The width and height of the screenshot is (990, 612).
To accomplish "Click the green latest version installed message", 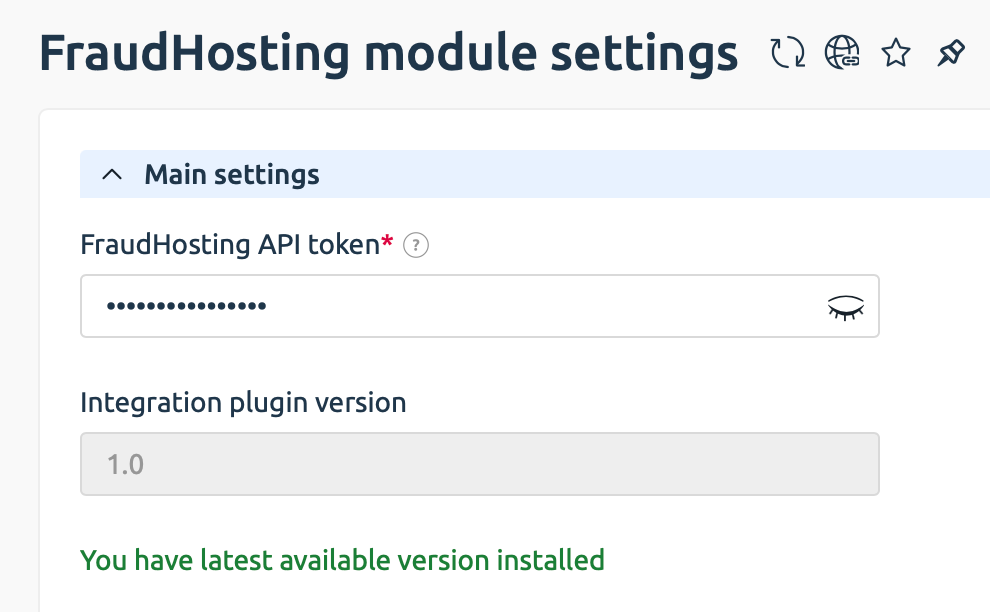I will [342, 561].
